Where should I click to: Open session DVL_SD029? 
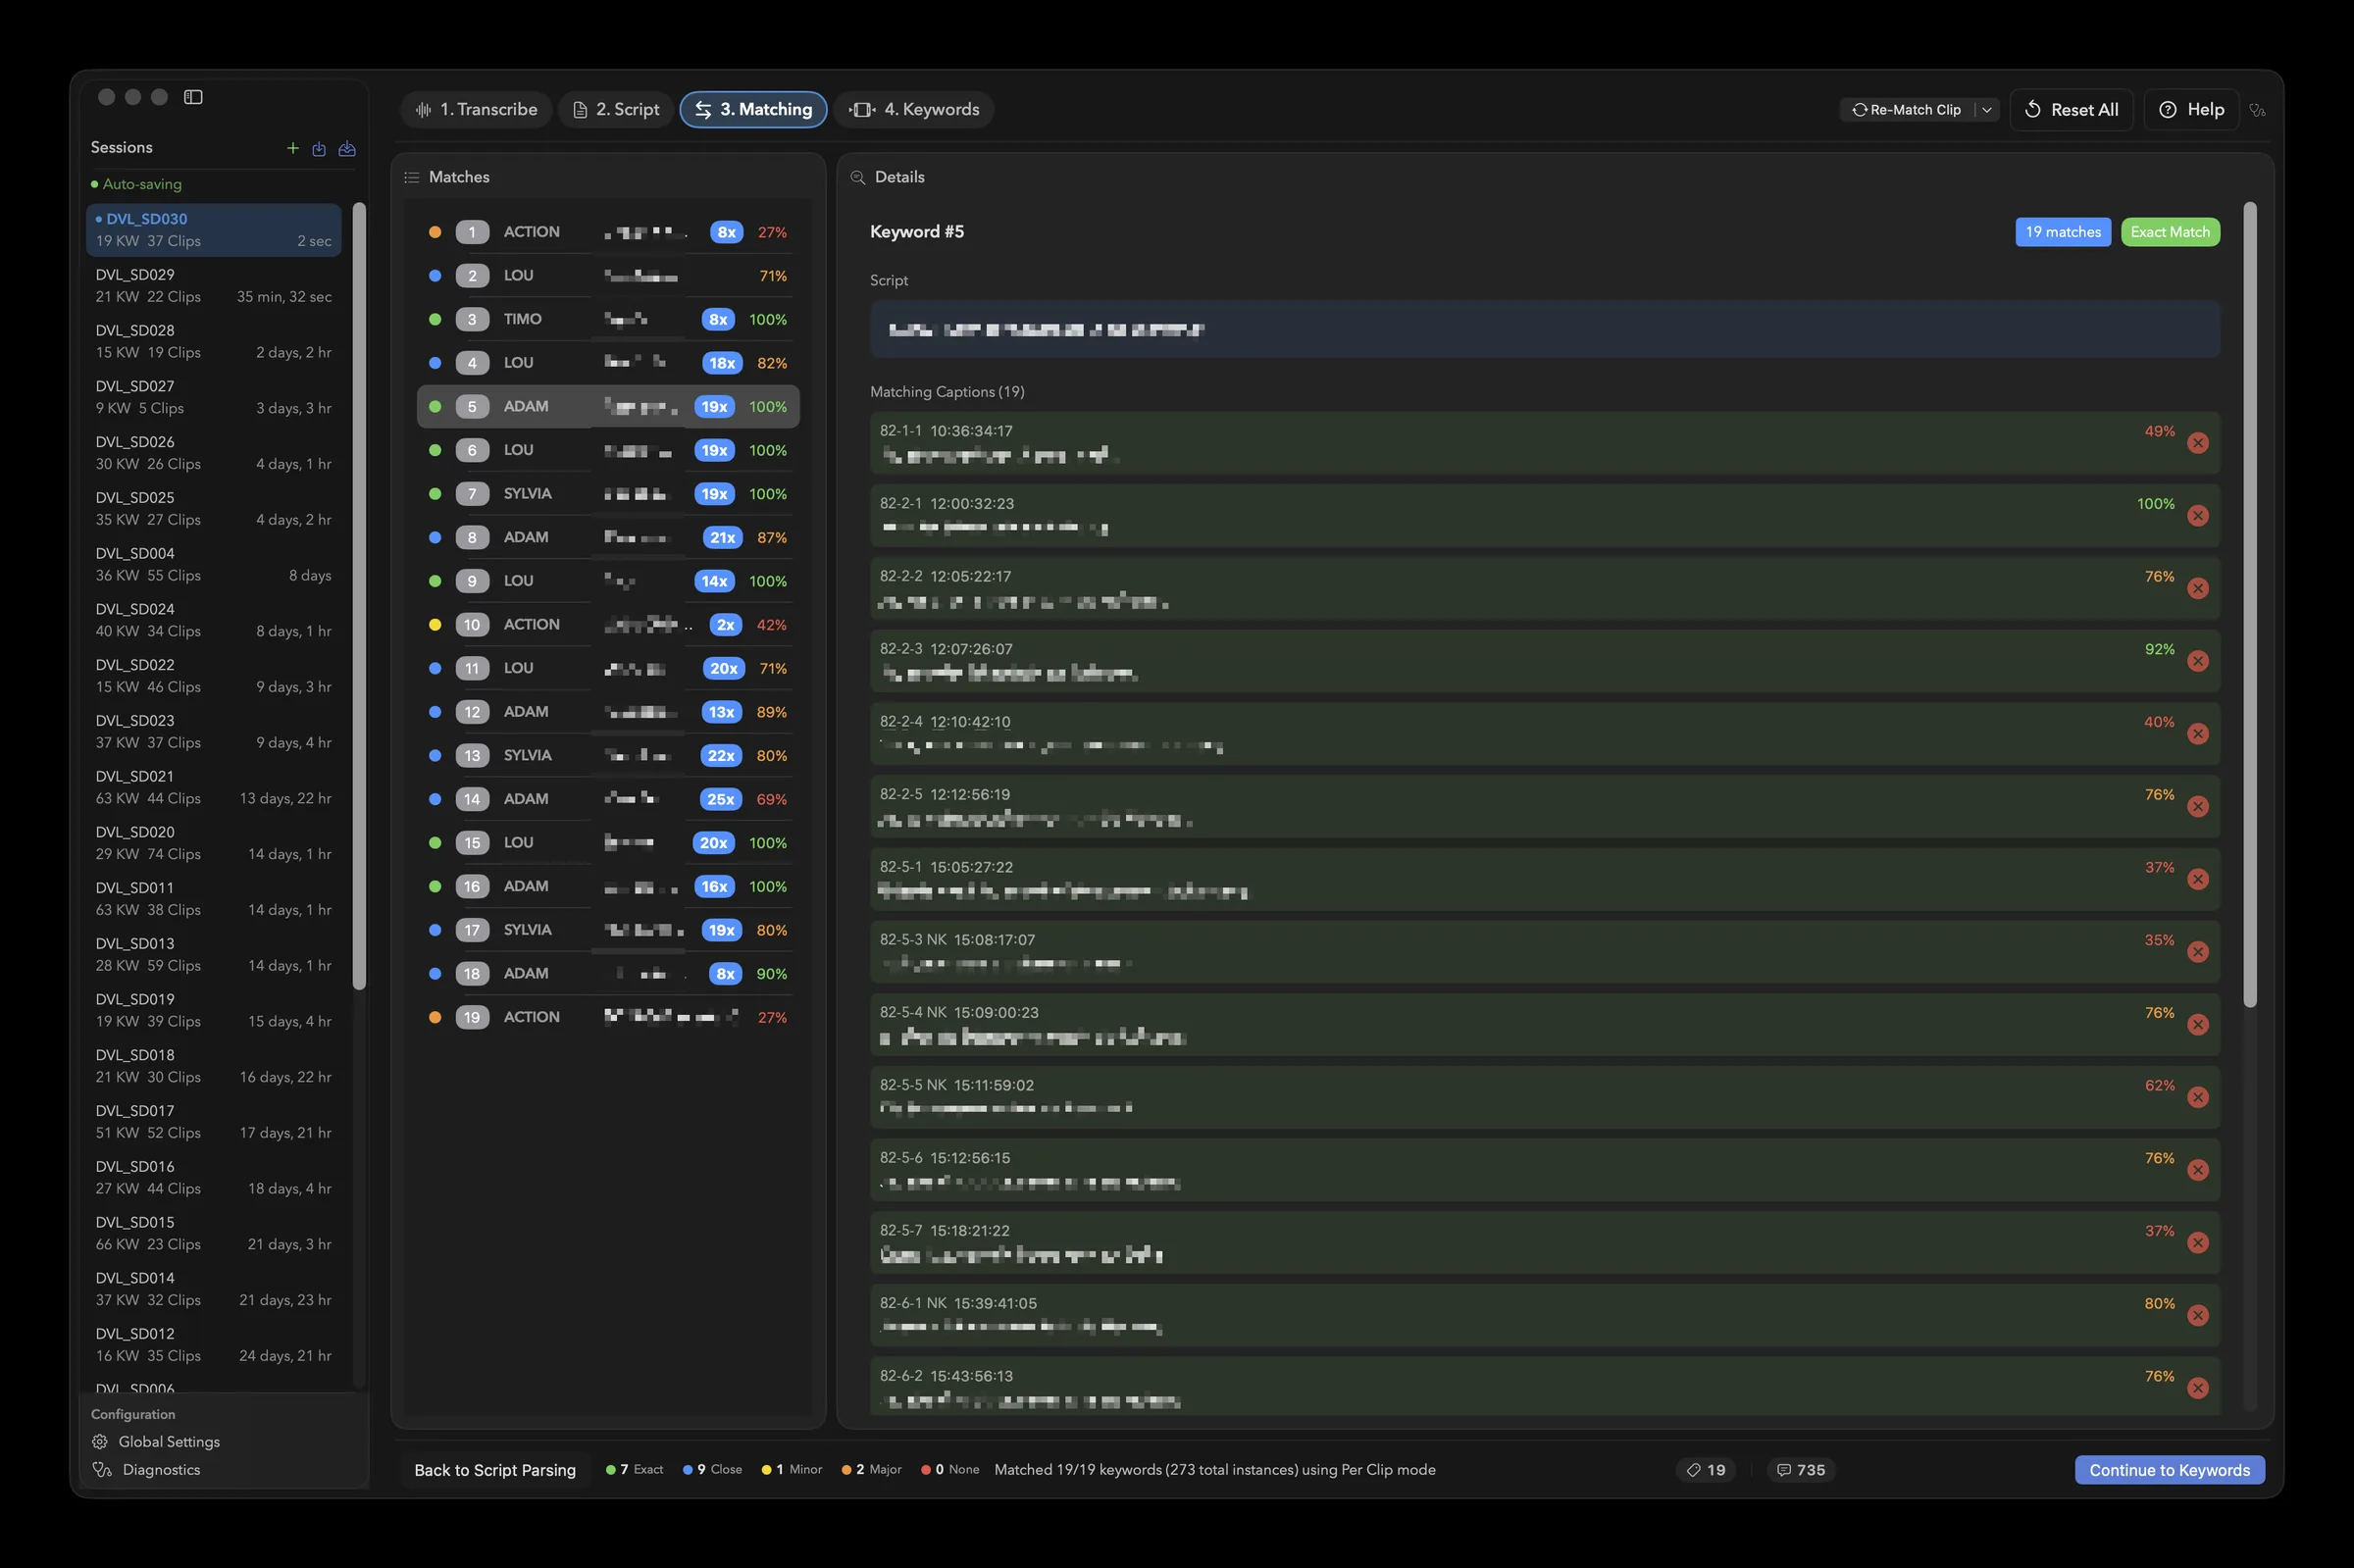click(214, 286)
